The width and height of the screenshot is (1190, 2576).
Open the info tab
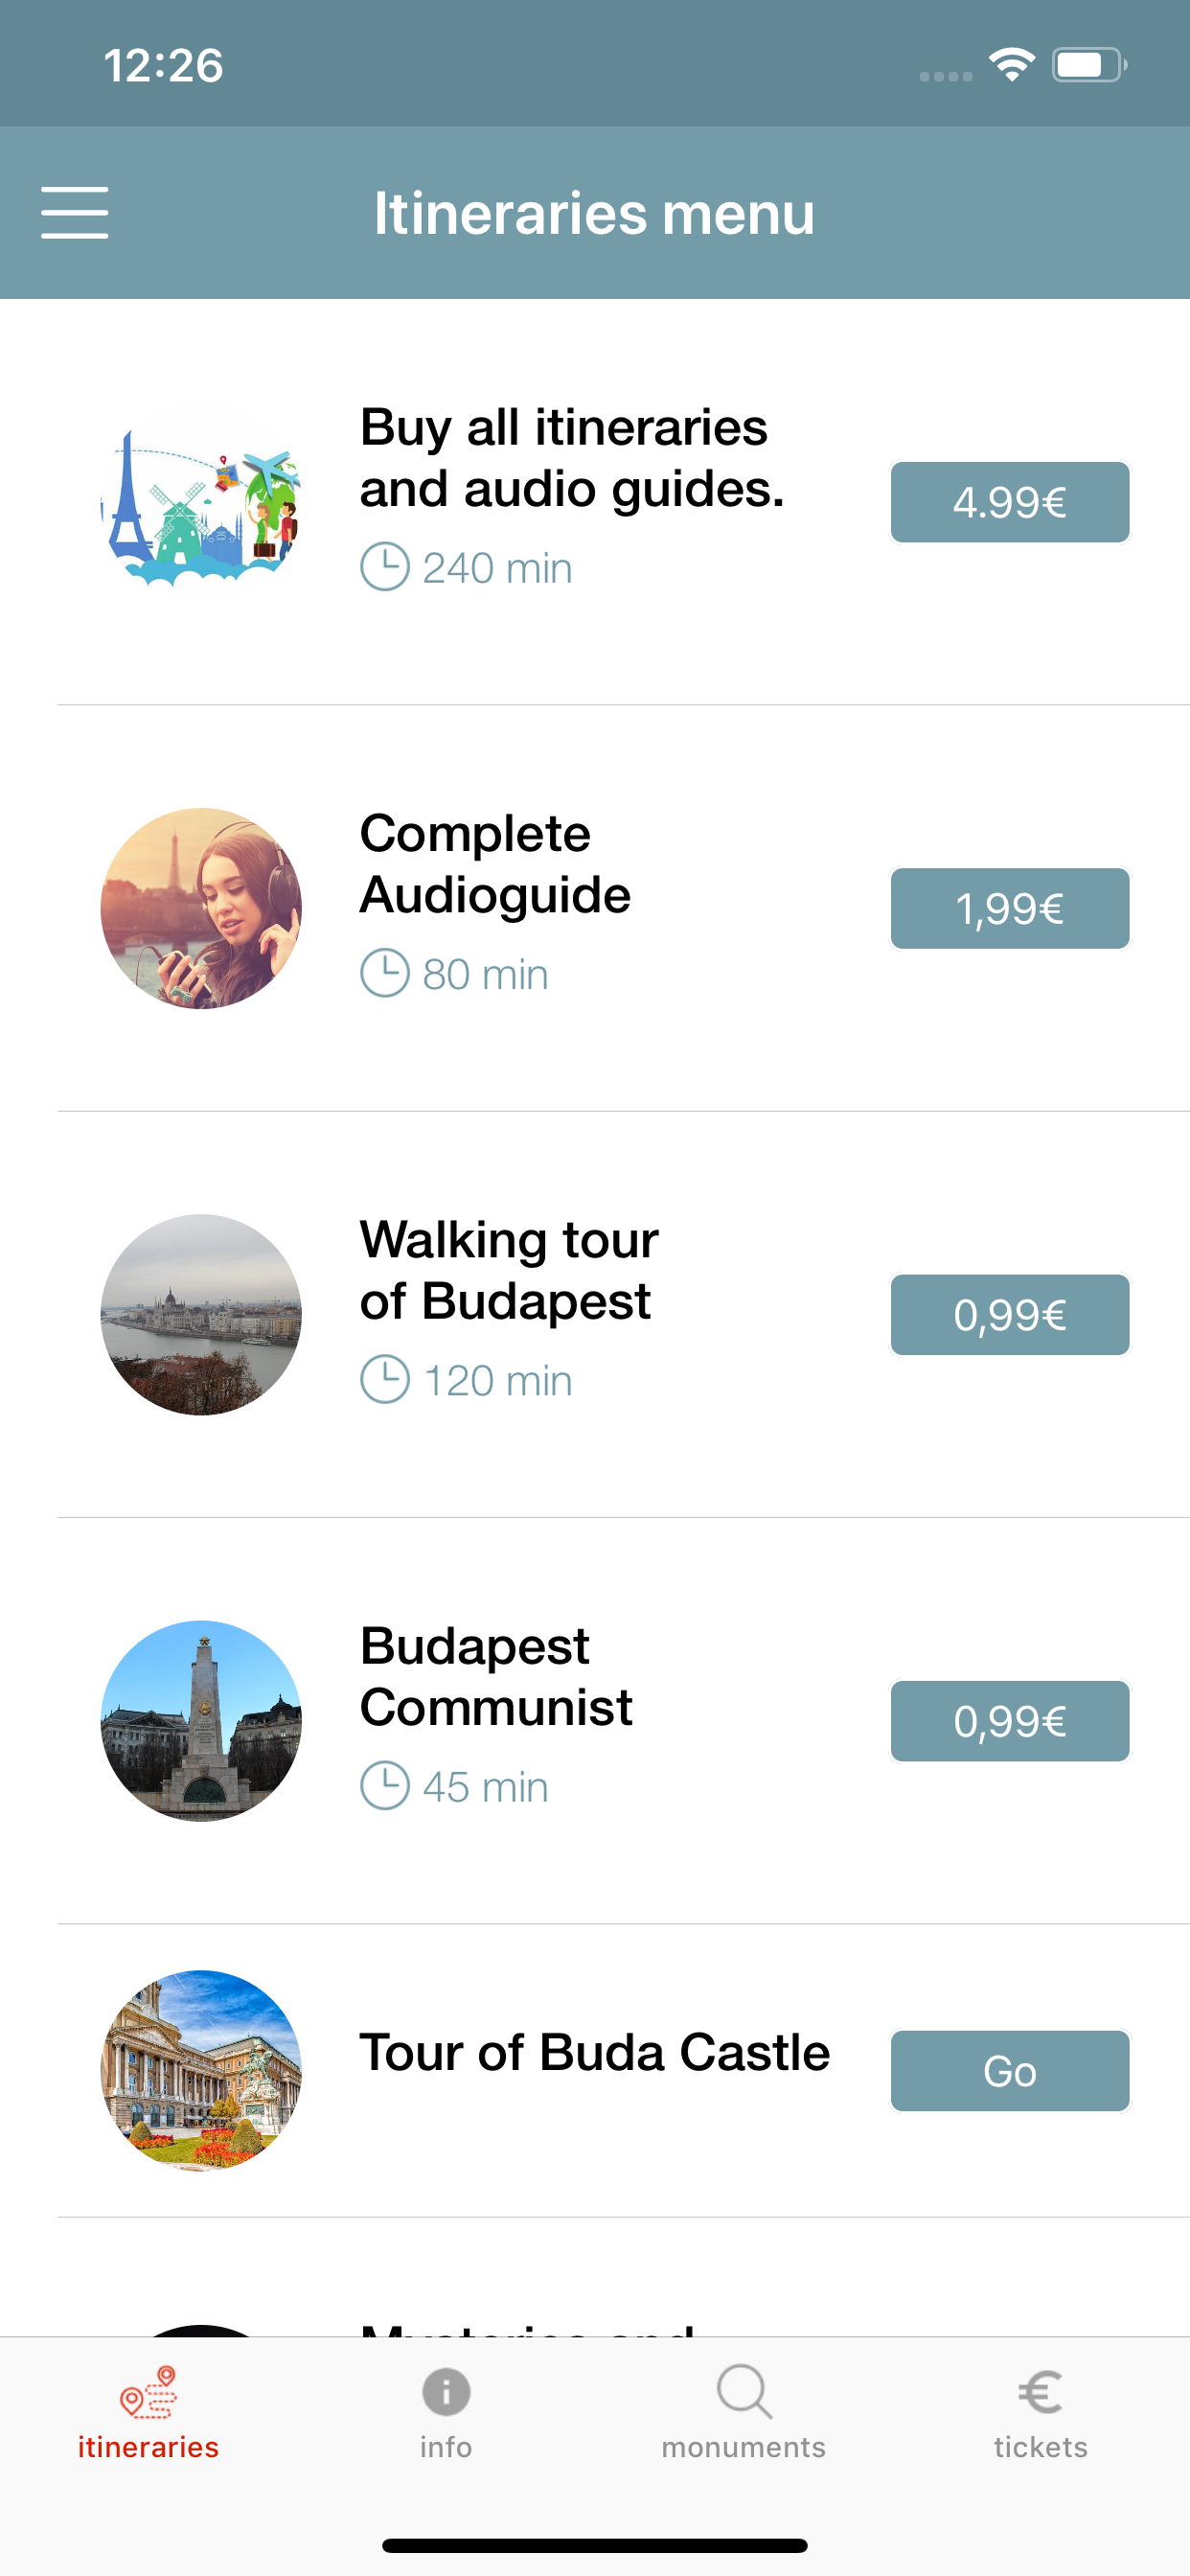click(445, 2412)
